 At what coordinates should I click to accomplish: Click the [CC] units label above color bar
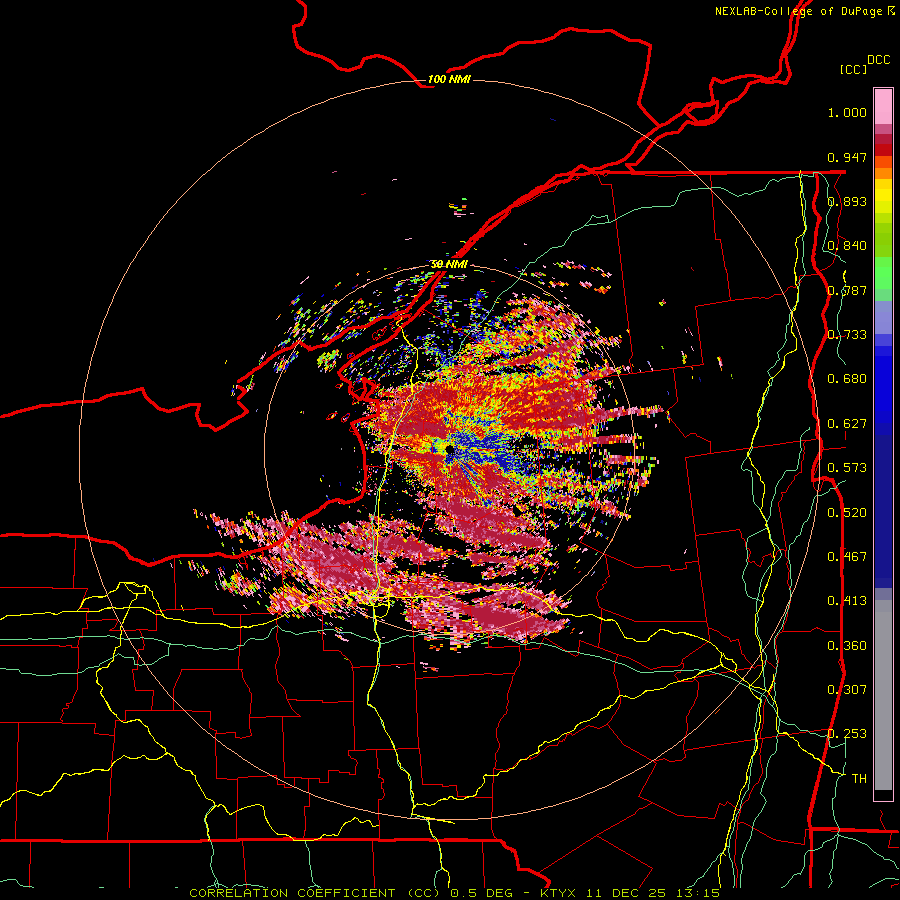[x=854, y=69]
